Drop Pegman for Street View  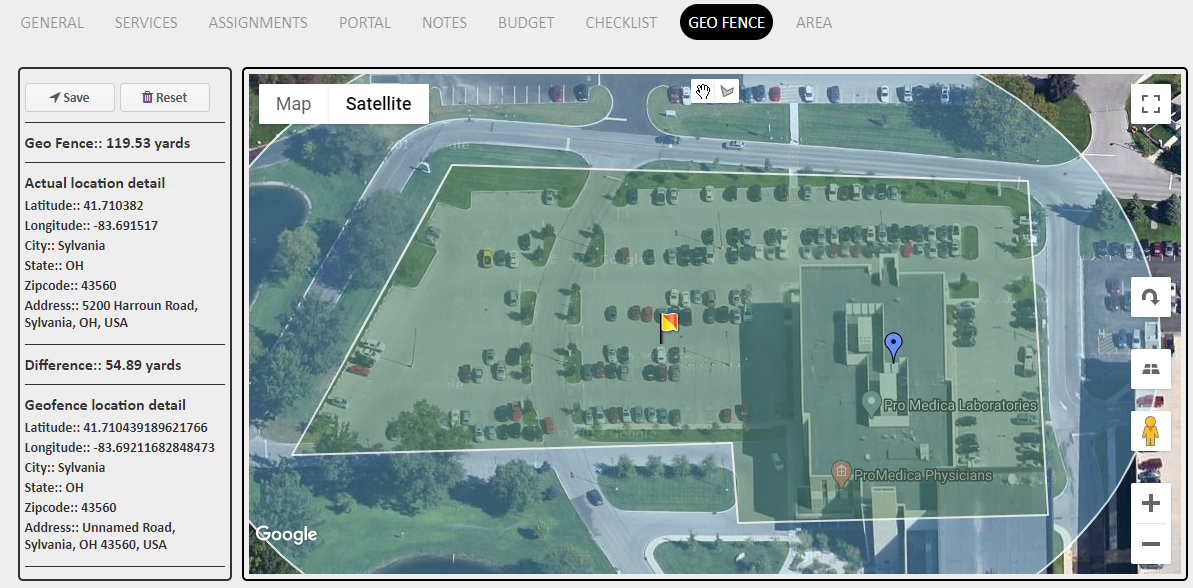(1150, 430)
